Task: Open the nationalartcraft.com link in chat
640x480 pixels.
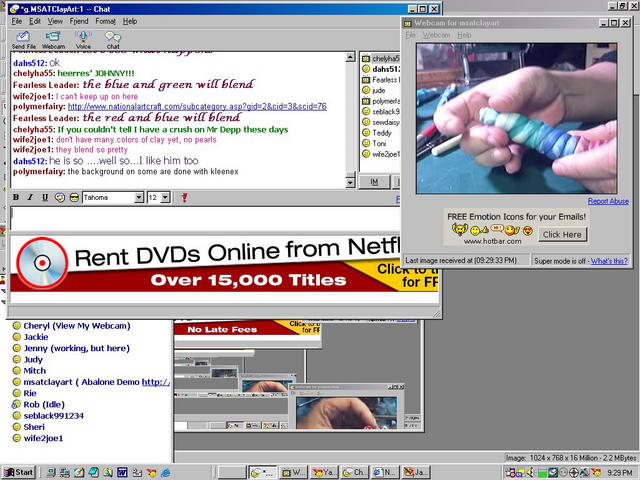Action: pos(197,107)
